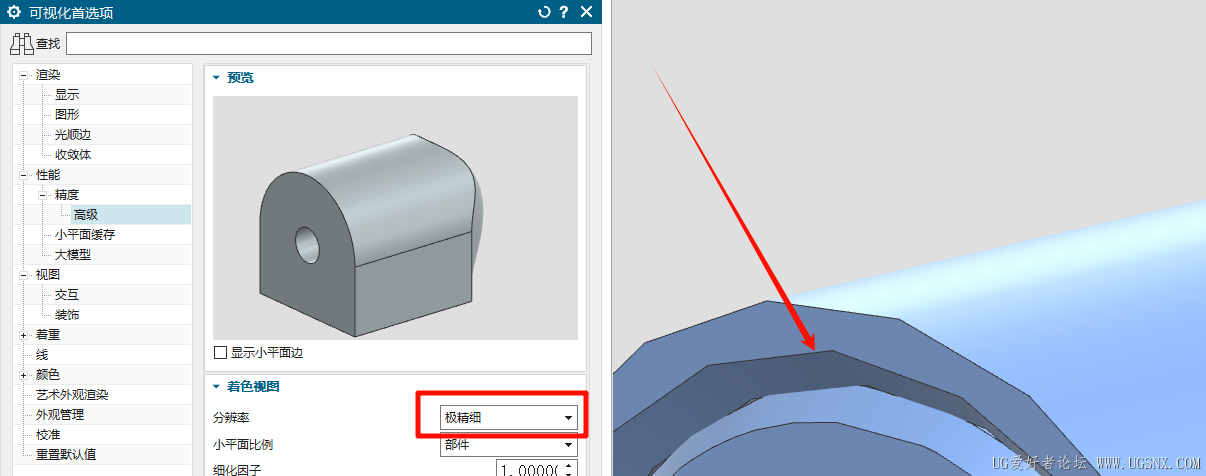The image size is (1206, 476).
Task: Select 精度 in the tree
Action: click(67, 195)
